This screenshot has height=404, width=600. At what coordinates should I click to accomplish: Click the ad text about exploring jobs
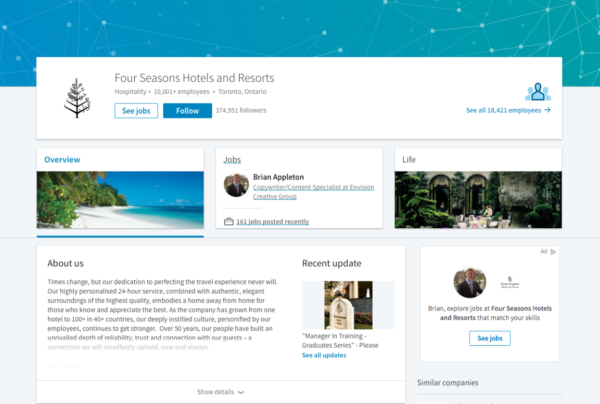[490, 313]
